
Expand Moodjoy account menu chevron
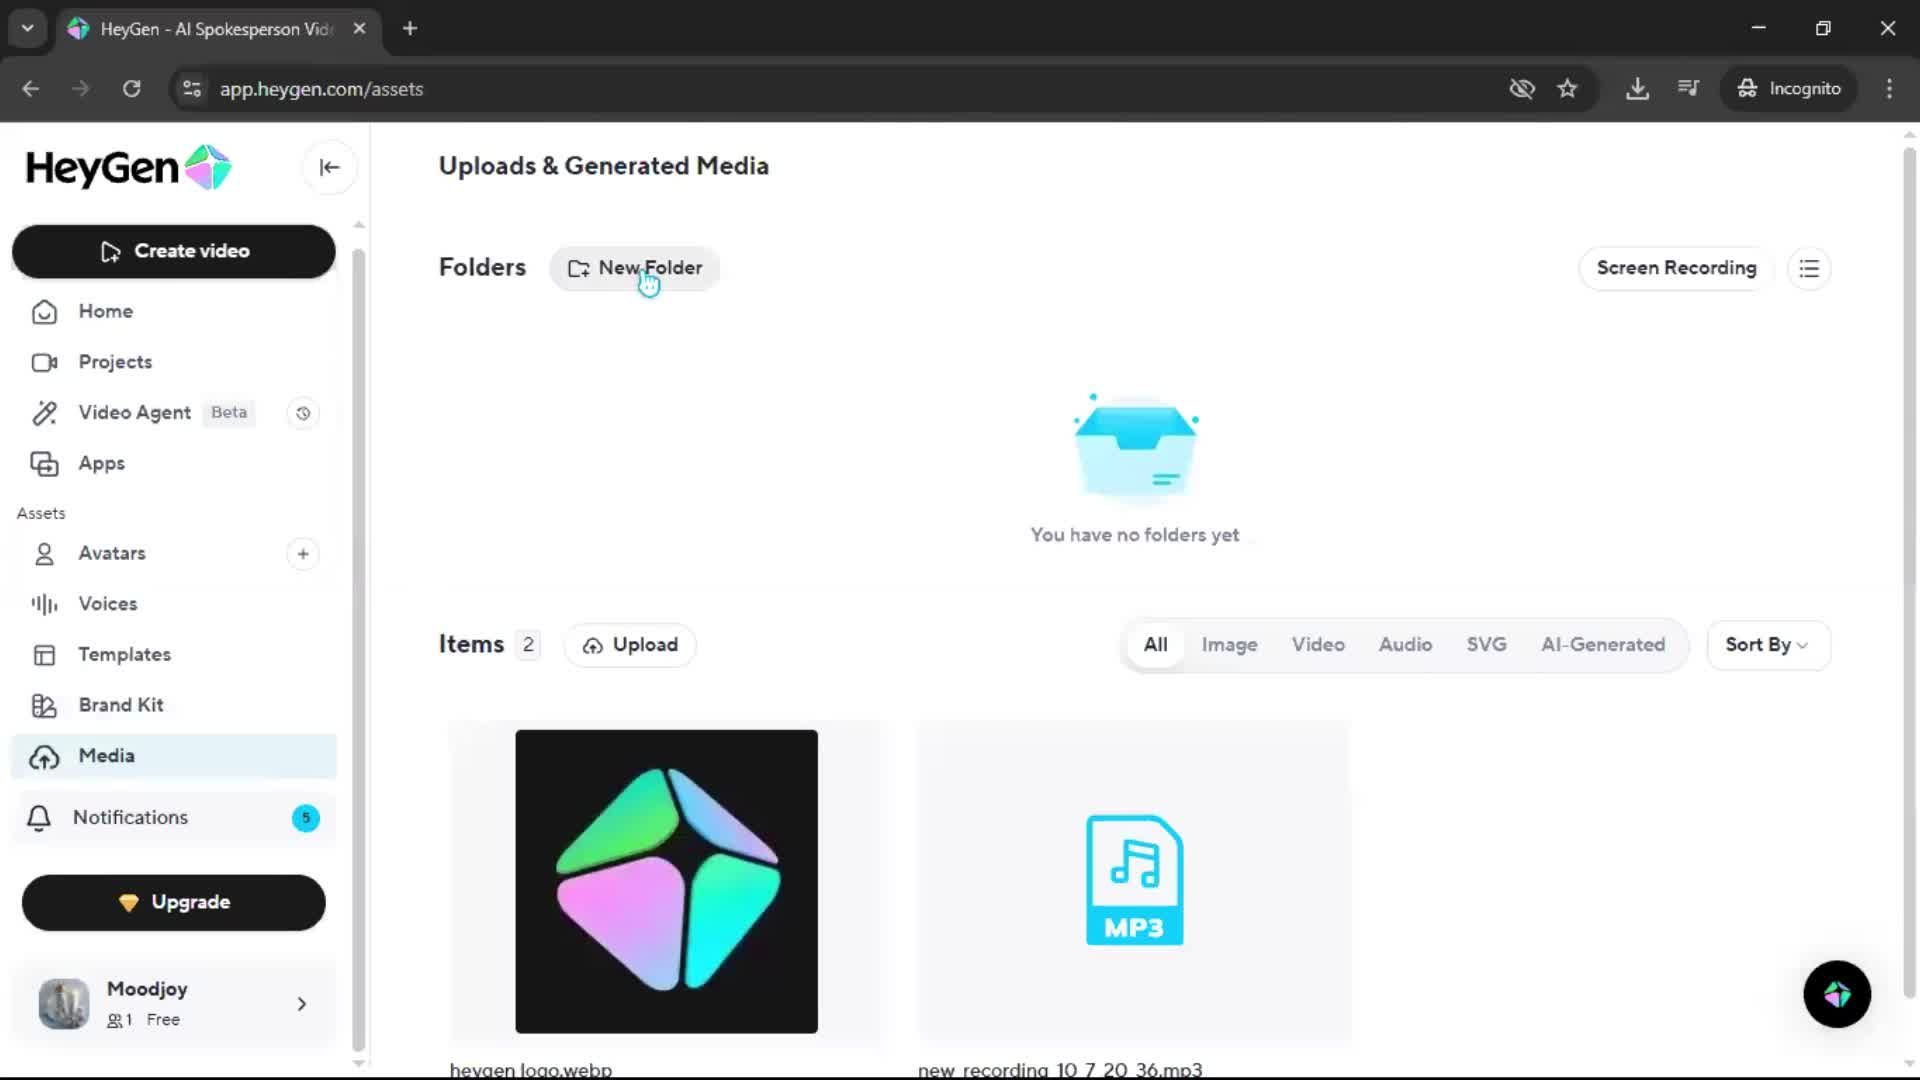[301, 1004]
